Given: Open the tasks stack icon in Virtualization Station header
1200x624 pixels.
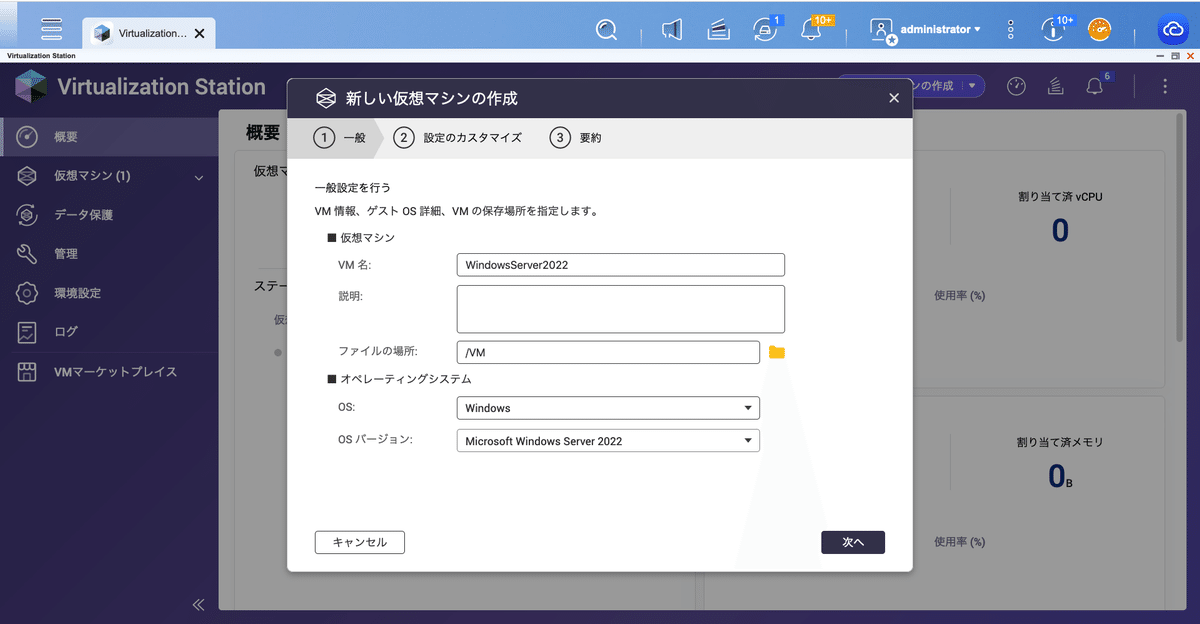Looking at the screenshot, I should pyautogui.click(x=1055, y=87).
